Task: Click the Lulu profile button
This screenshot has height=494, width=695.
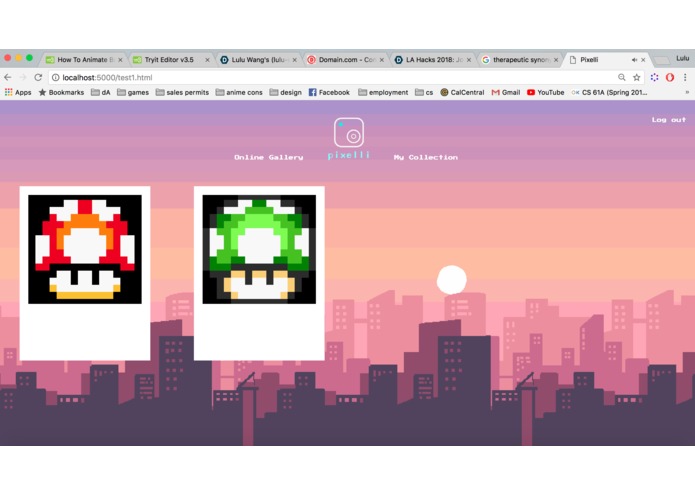Action: click(683, 58)
